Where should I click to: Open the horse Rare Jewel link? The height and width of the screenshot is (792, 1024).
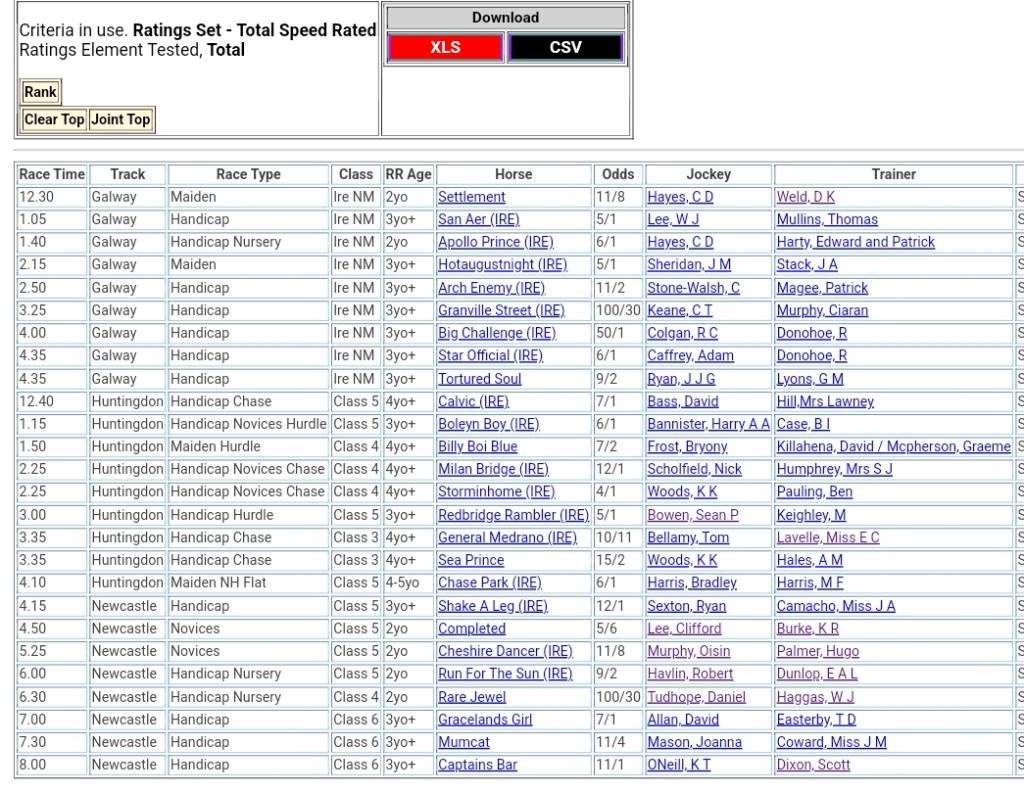pos(472,697)
